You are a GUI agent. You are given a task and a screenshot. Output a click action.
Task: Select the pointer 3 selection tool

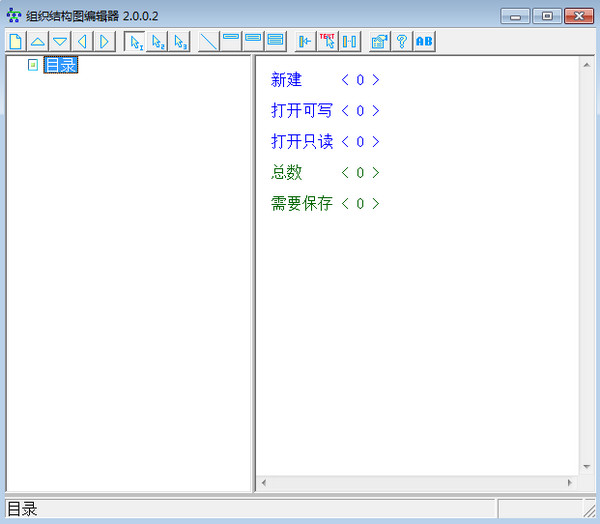pyautogui.click(x=180, y=41)
